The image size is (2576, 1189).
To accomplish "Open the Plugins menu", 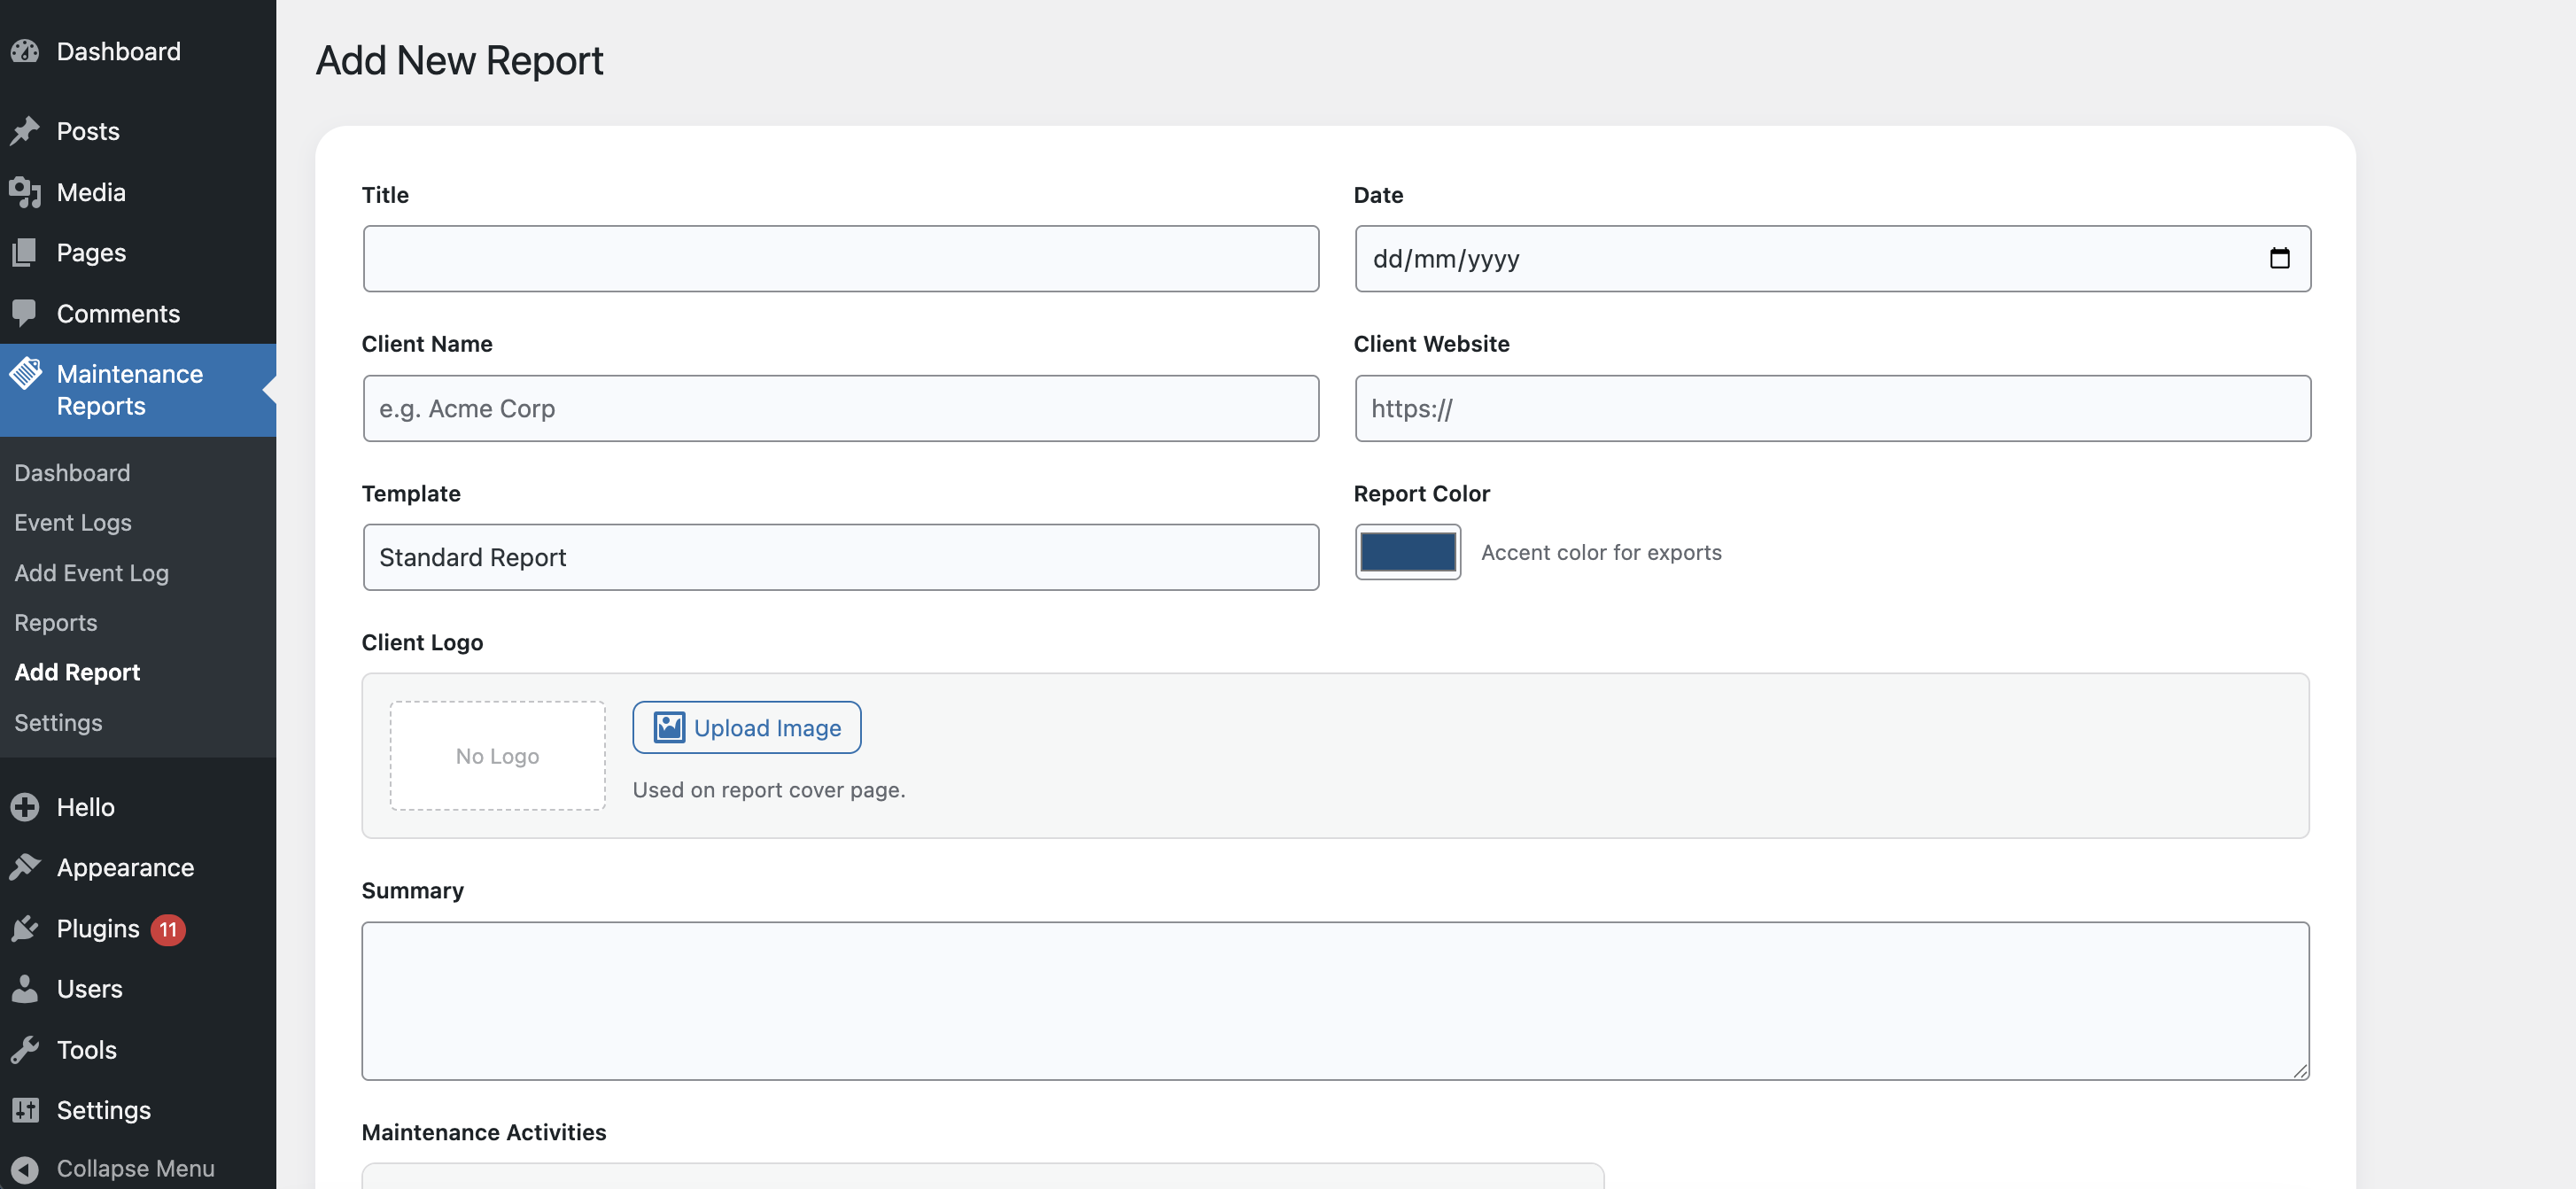I will click(x=138, y=928).
